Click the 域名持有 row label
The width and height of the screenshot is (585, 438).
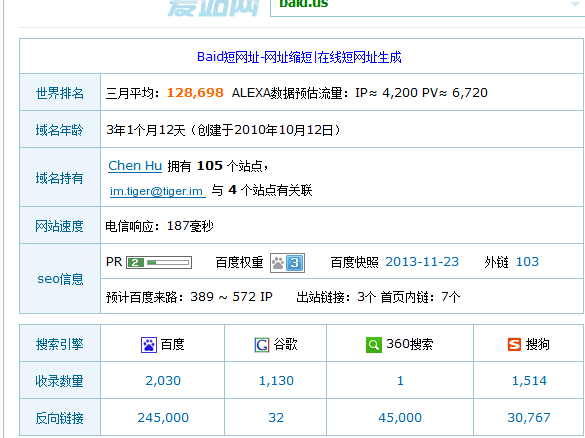[x=60, y=178]
